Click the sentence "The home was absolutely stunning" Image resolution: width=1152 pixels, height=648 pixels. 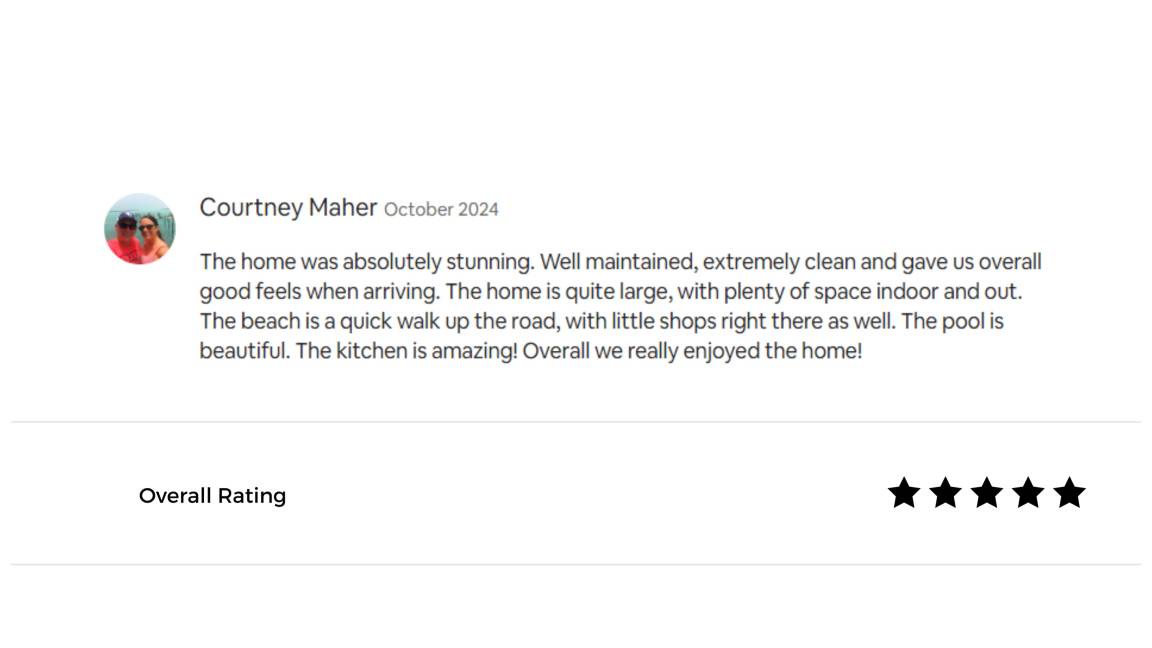click(366, 262)
